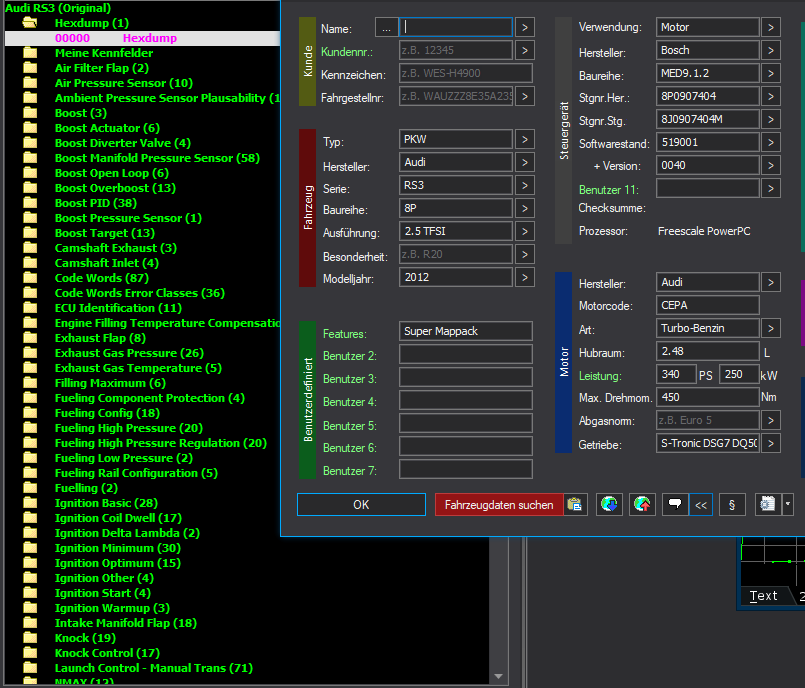Click the Features field with Super Mappack
Image resolution: width=805 pixels, height=688 pixels.
tap(466, 331)
